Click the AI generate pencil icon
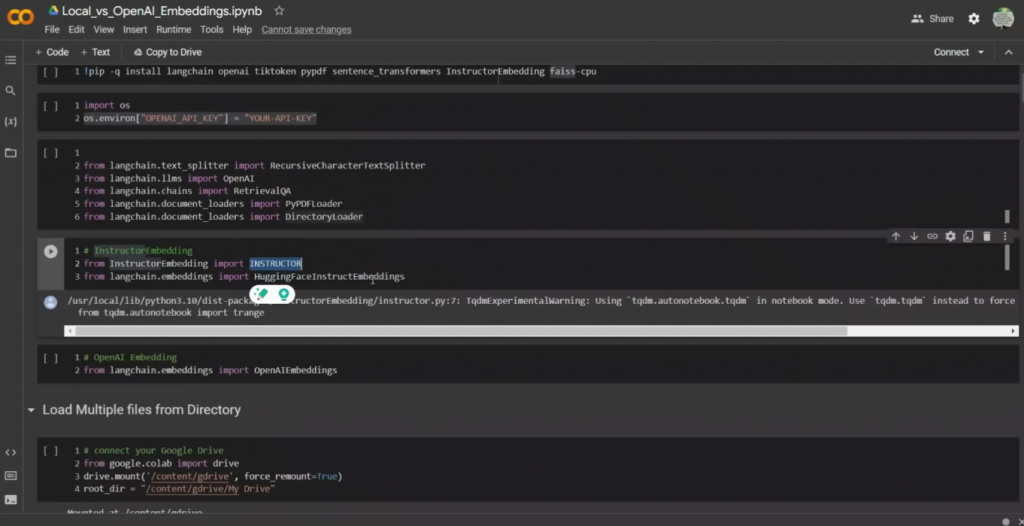The image size is (1024, 526). tap(262, 294)
